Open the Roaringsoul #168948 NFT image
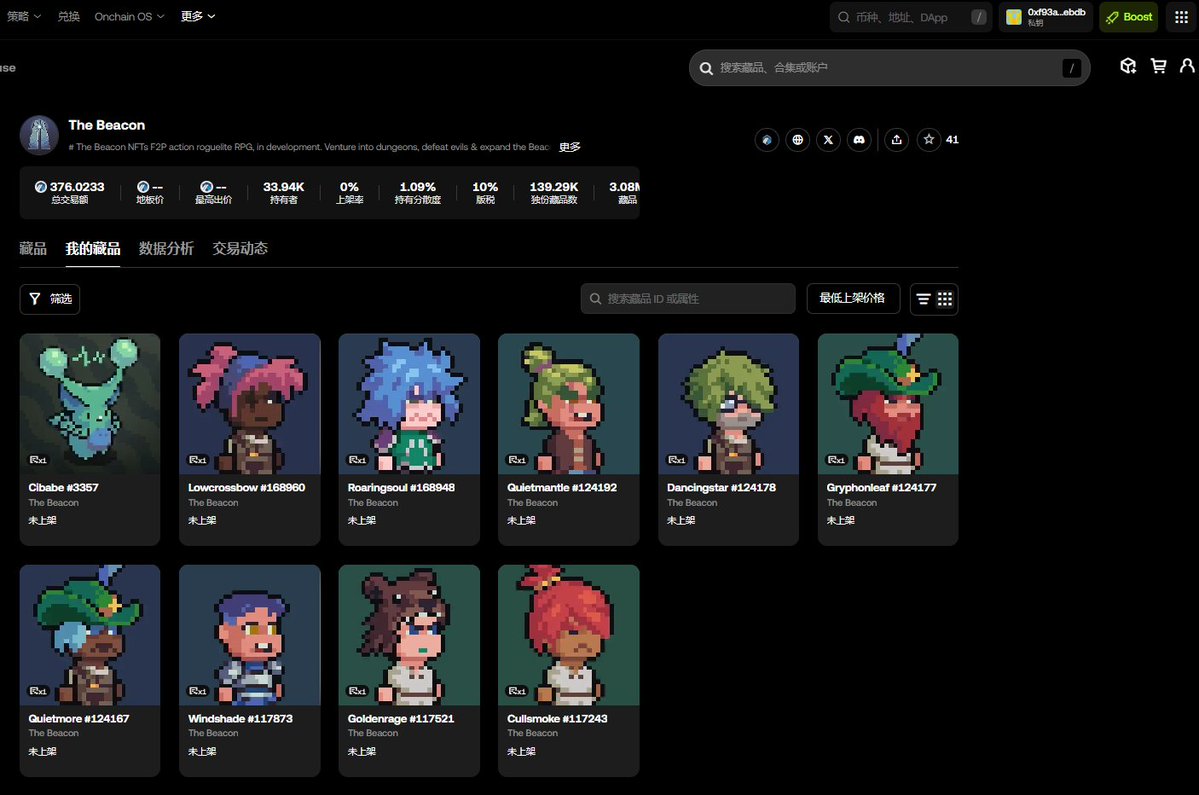Image resolution: width=1199 pixels, height=795 pixels. [409, 404]
